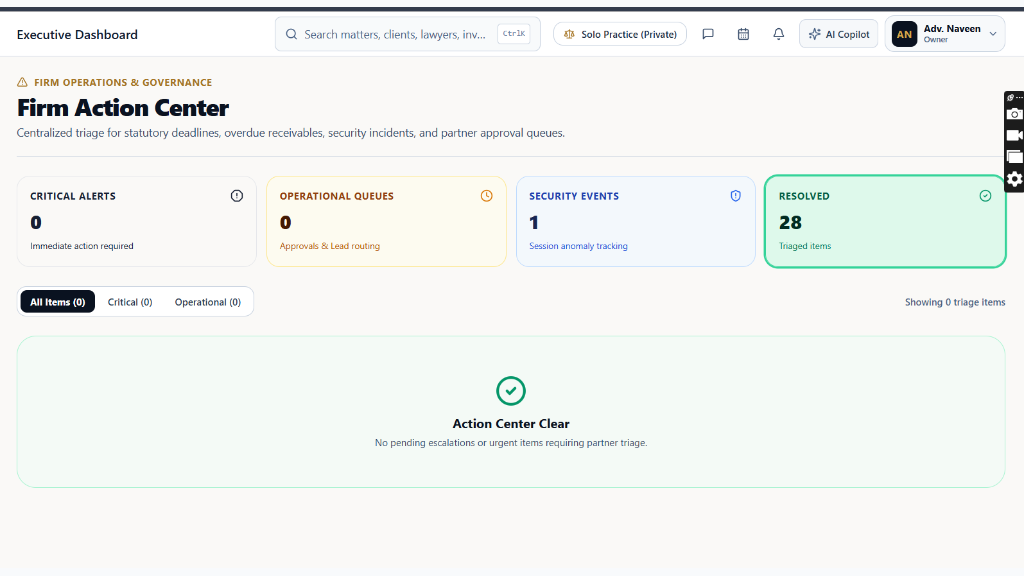Open the Solo Practice (Private) selector
This screenshot has height=576, width=1024.
click(620, 34)
